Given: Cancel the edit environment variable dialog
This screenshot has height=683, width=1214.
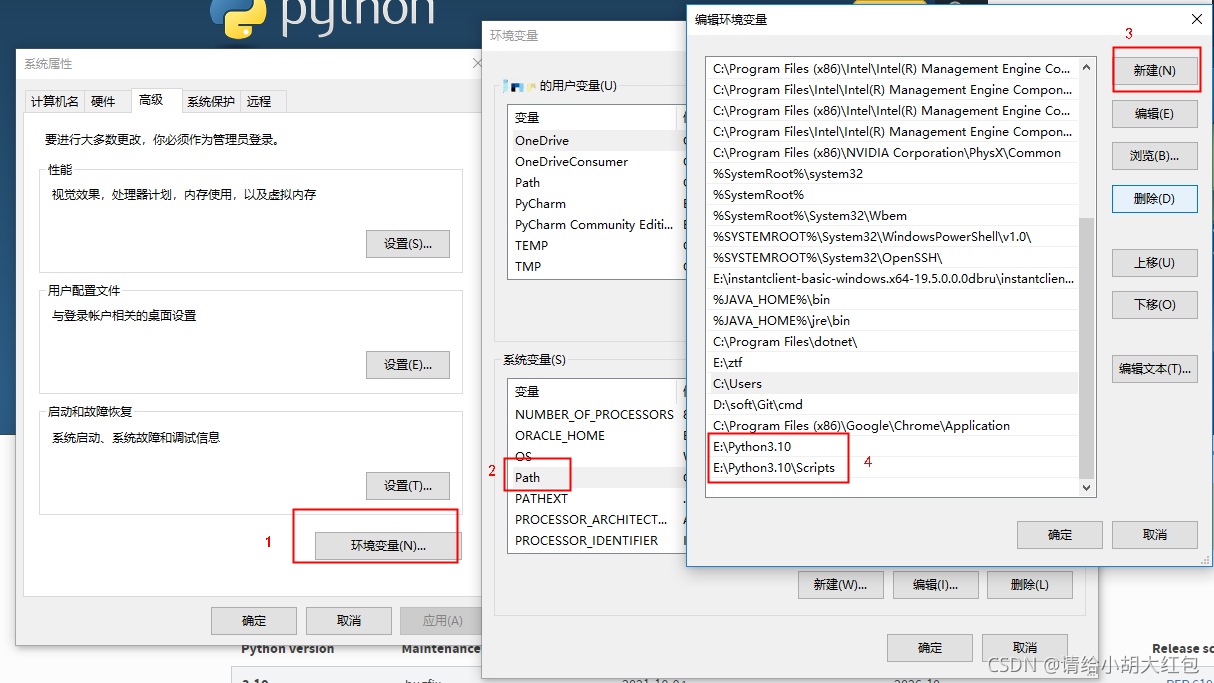Looking at the screenshot, I should (1154, 535).
